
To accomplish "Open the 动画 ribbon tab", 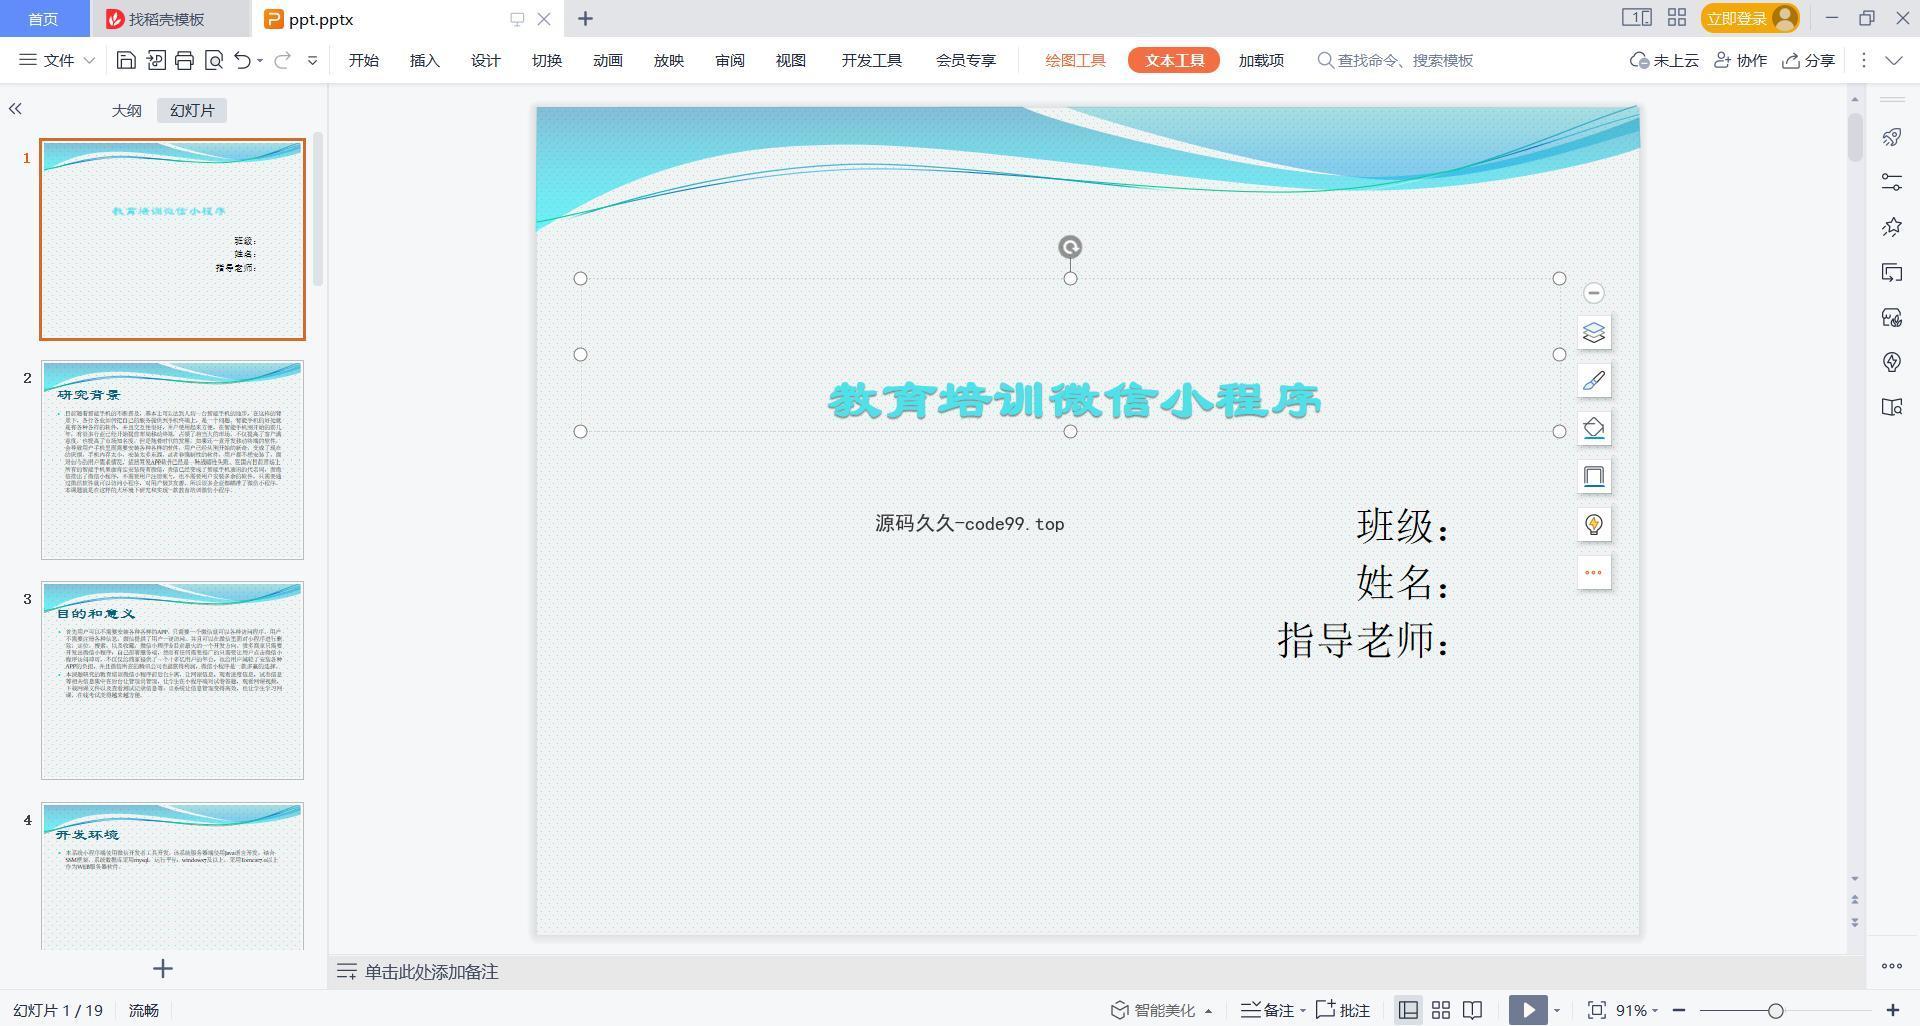I will (607, 60).
